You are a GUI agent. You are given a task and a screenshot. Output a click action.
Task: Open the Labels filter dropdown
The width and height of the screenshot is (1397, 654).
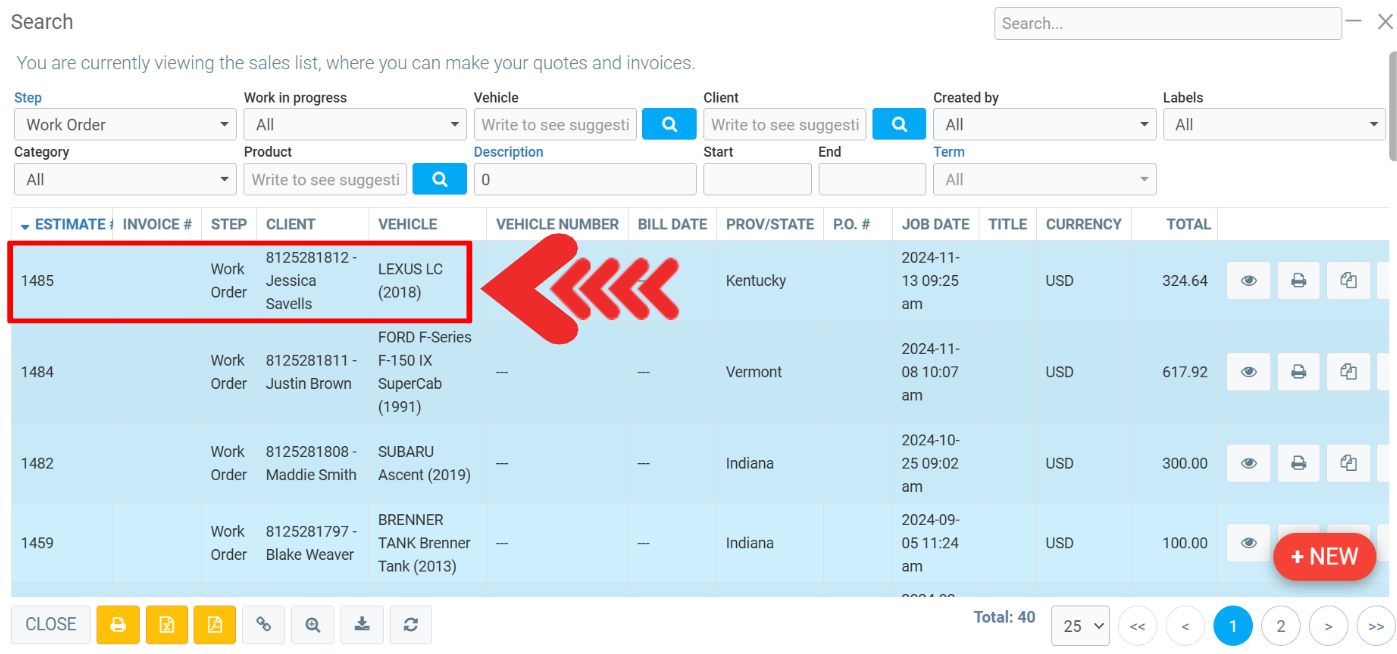[x=1273, y=125]
